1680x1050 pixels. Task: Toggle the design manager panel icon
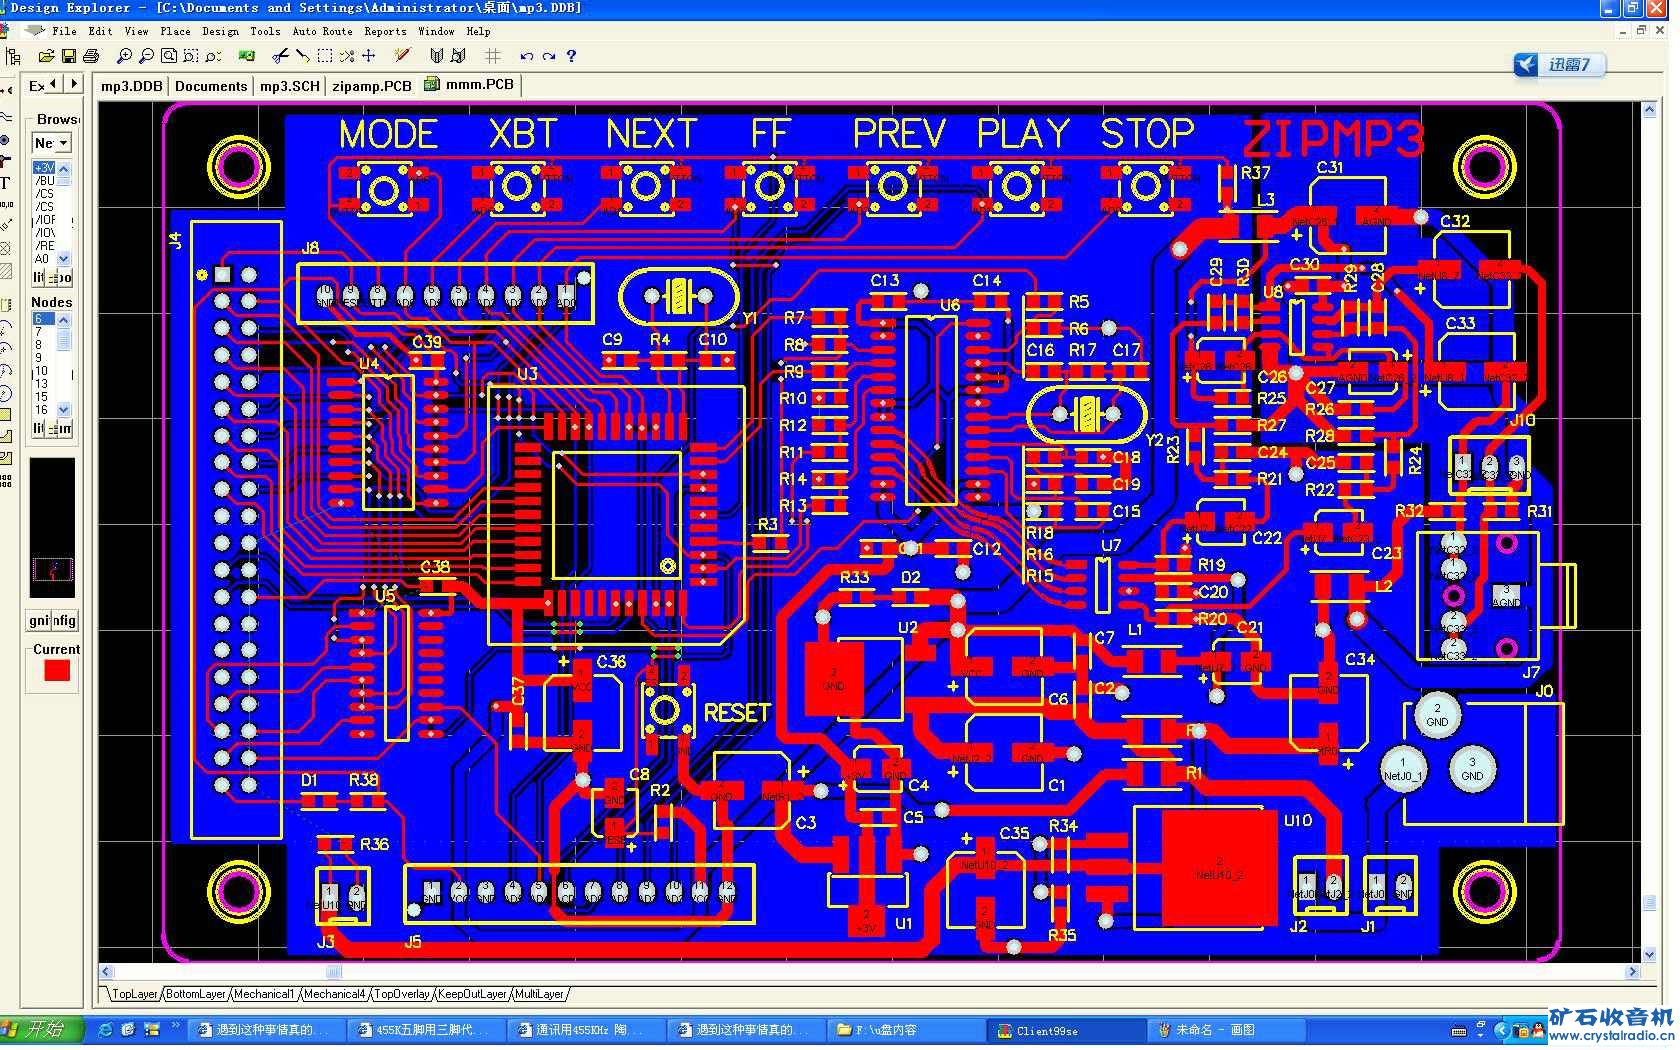coord(14,57)
